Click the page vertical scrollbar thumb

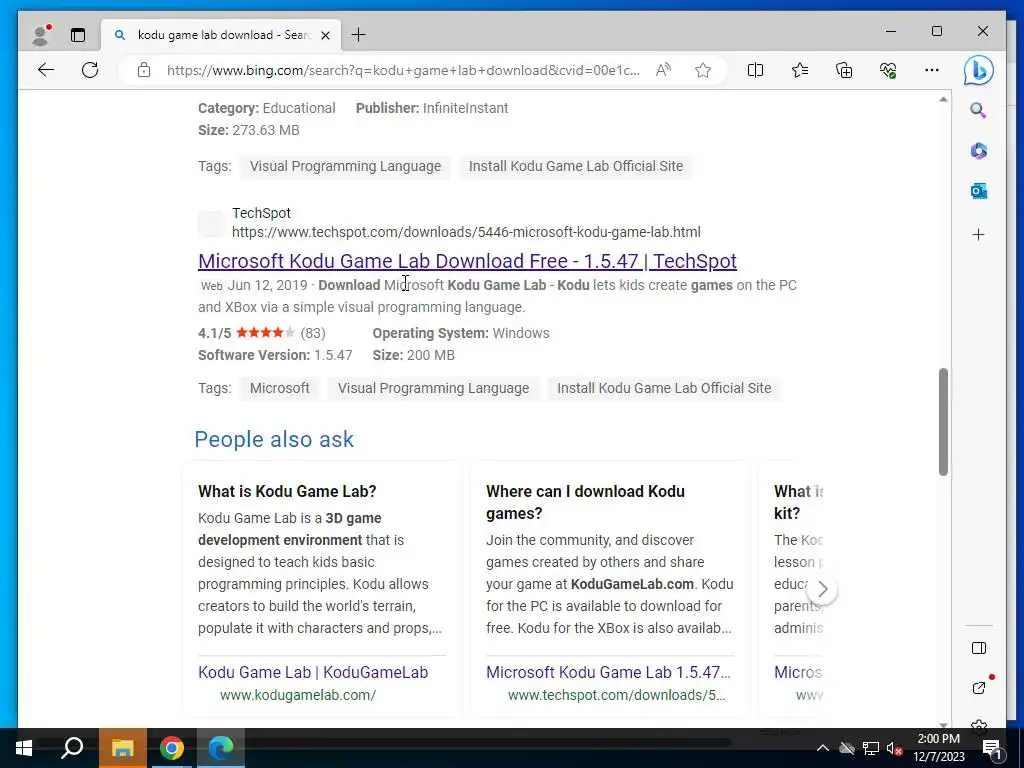point(943,422)
